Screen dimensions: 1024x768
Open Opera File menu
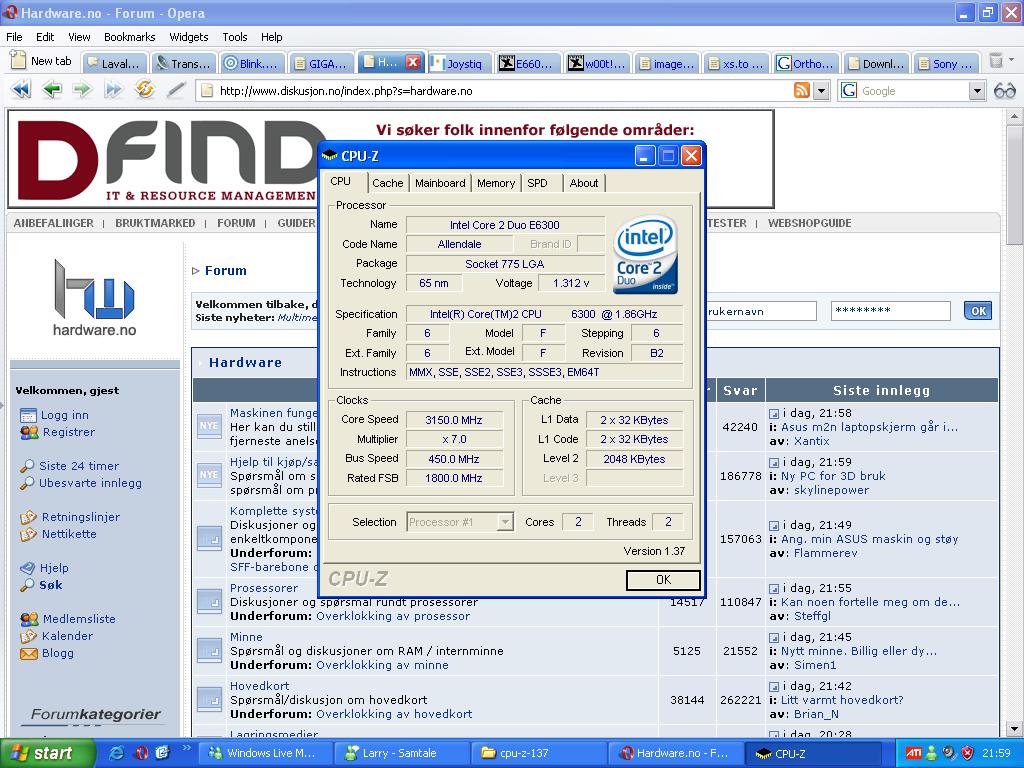click(x=14, y=37)
